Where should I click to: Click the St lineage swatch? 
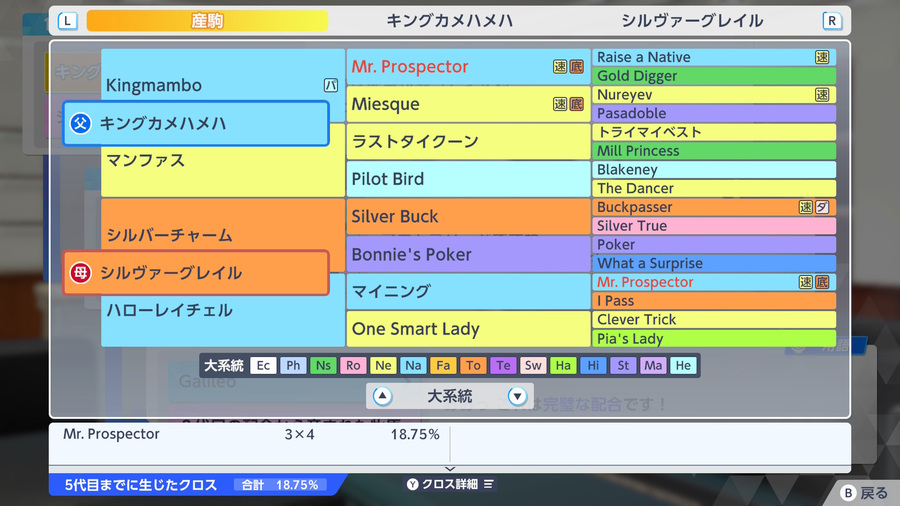click(x=623, y=365)
